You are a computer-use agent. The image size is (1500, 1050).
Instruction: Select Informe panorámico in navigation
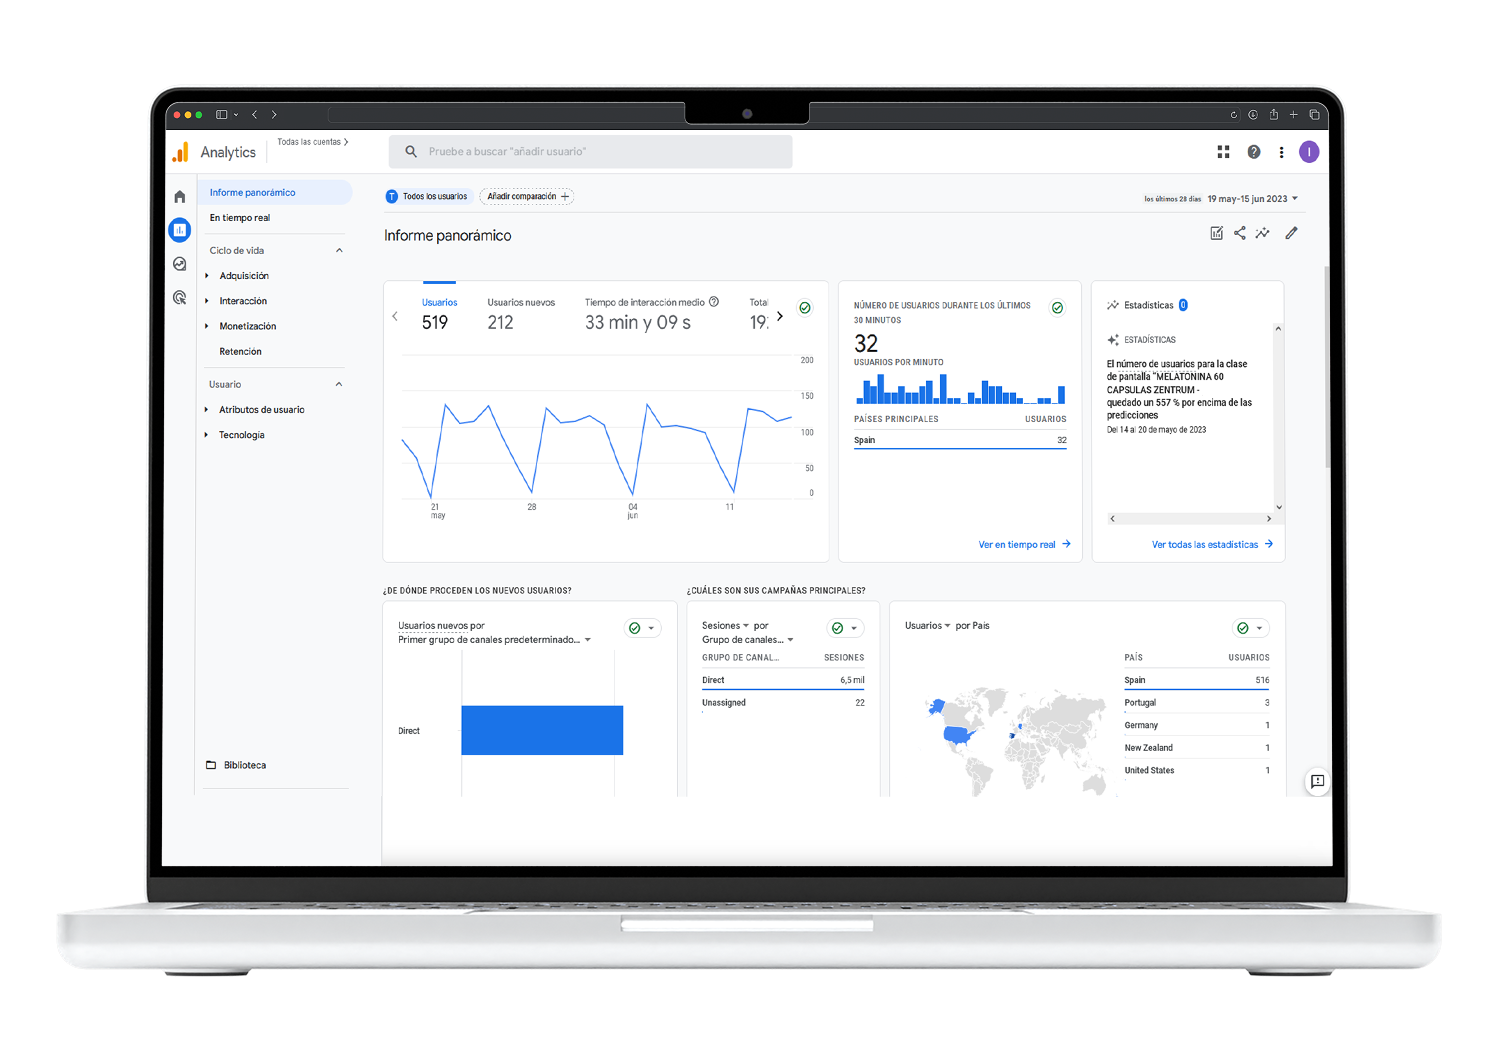[x=275, y=193]
